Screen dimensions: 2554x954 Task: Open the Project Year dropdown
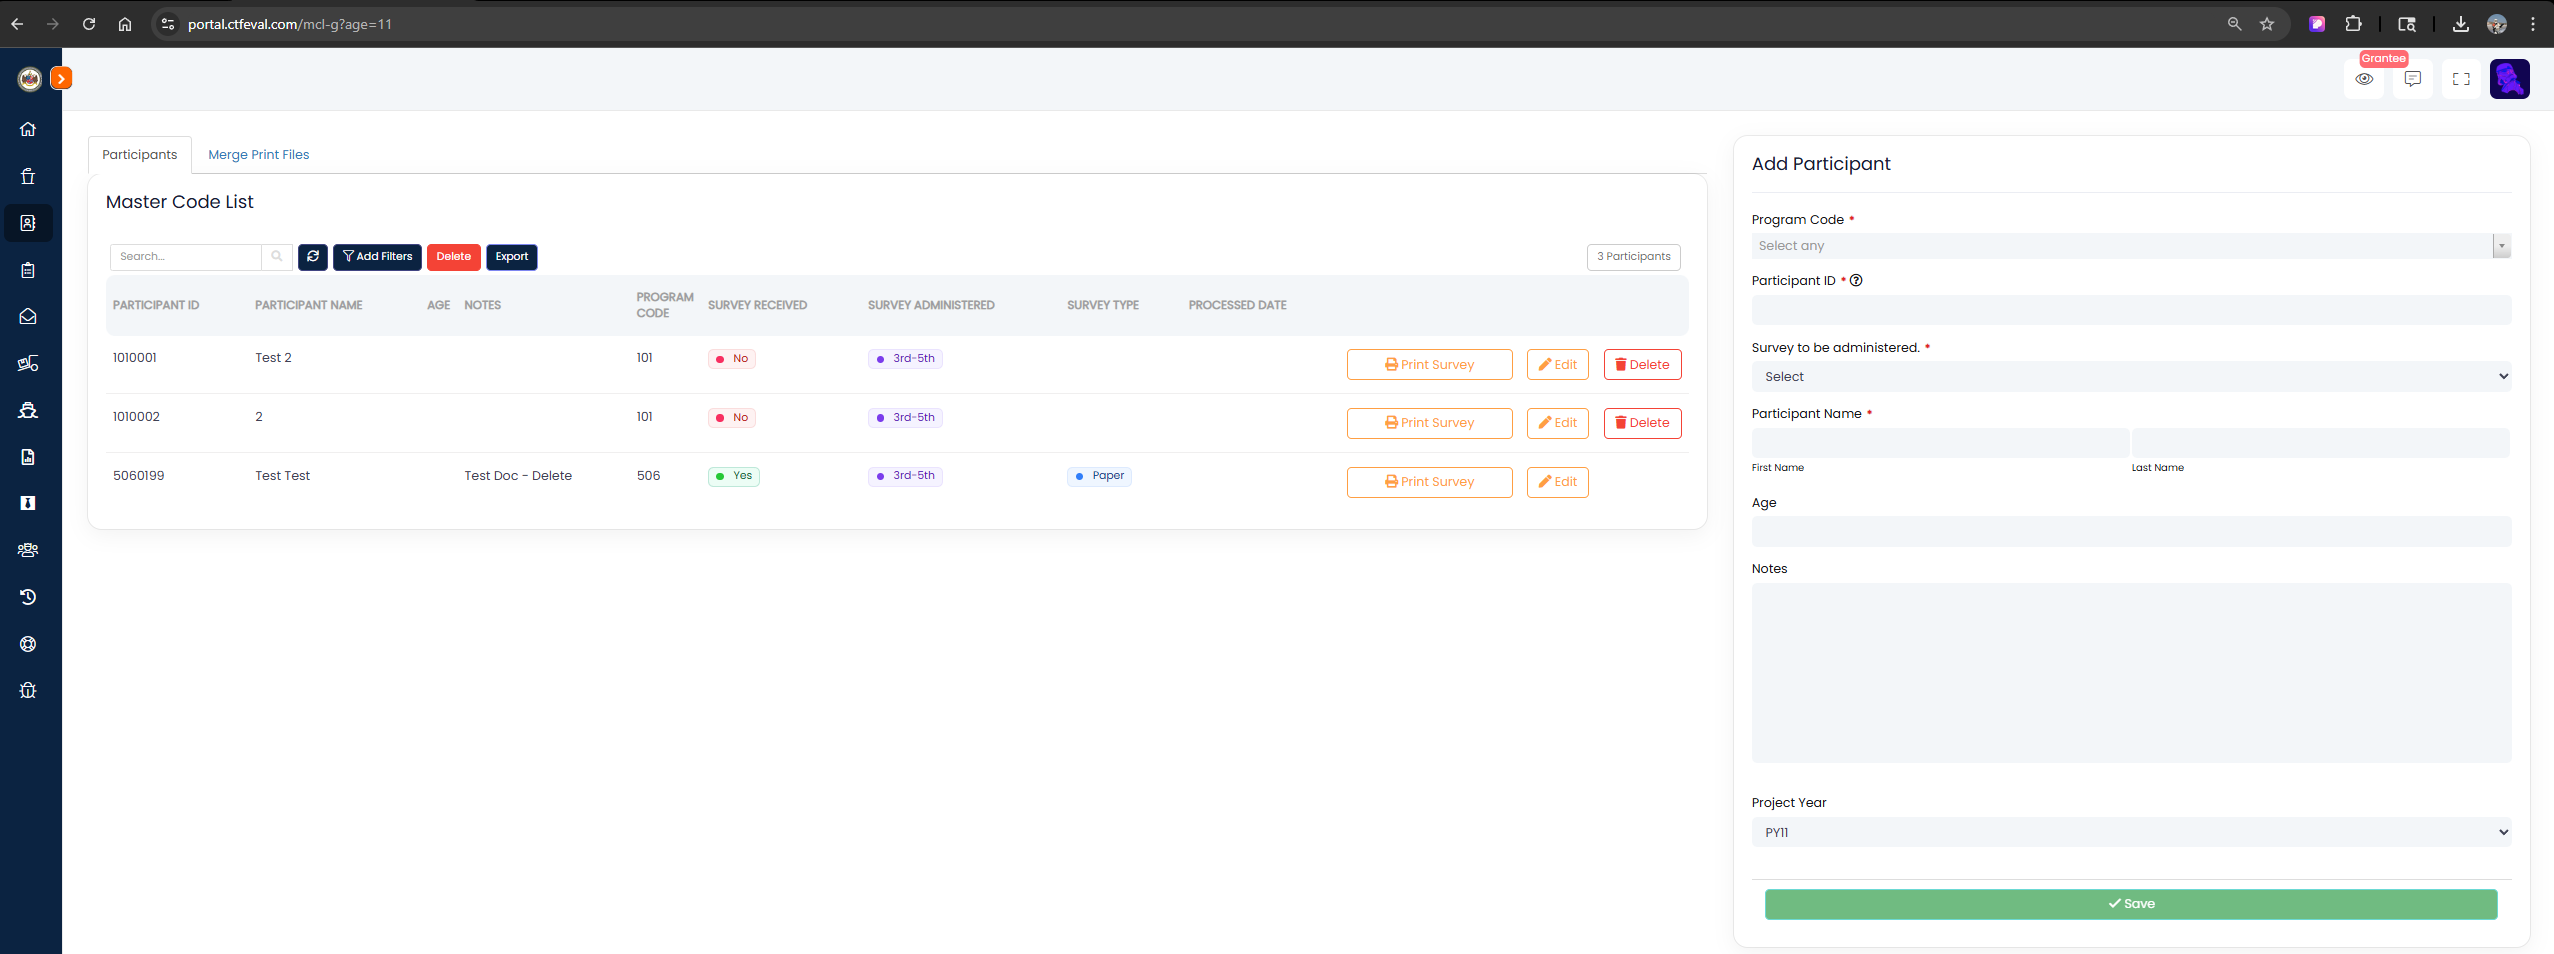pos(2130,832)
